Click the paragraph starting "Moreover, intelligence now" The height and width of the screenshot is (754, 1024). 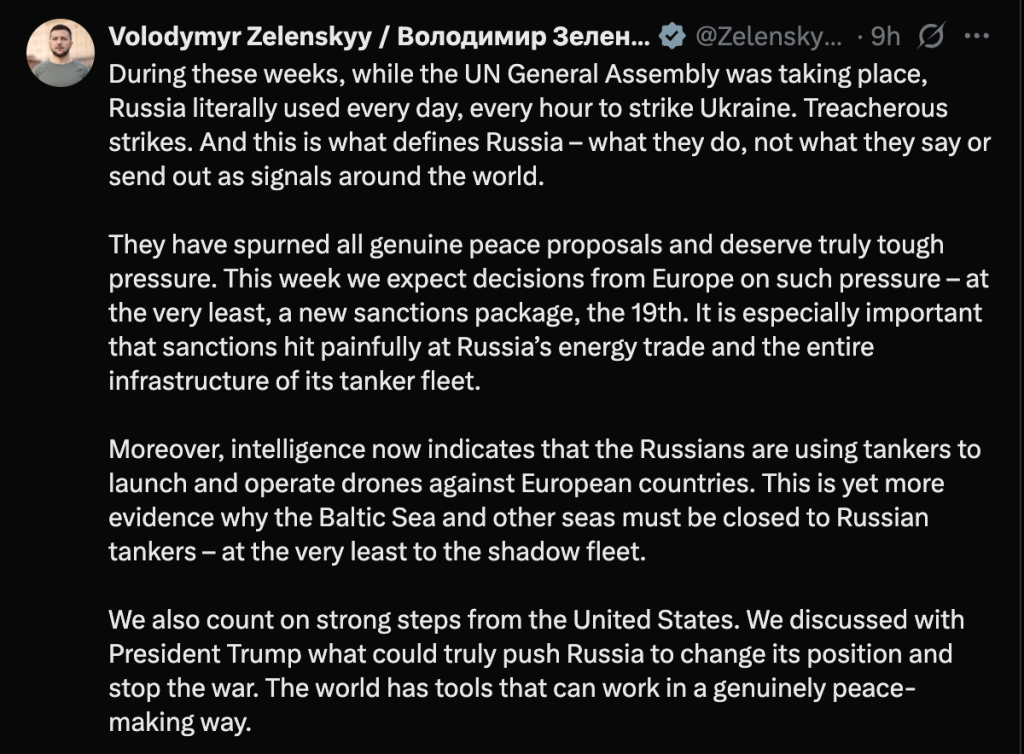pos(545,500)
